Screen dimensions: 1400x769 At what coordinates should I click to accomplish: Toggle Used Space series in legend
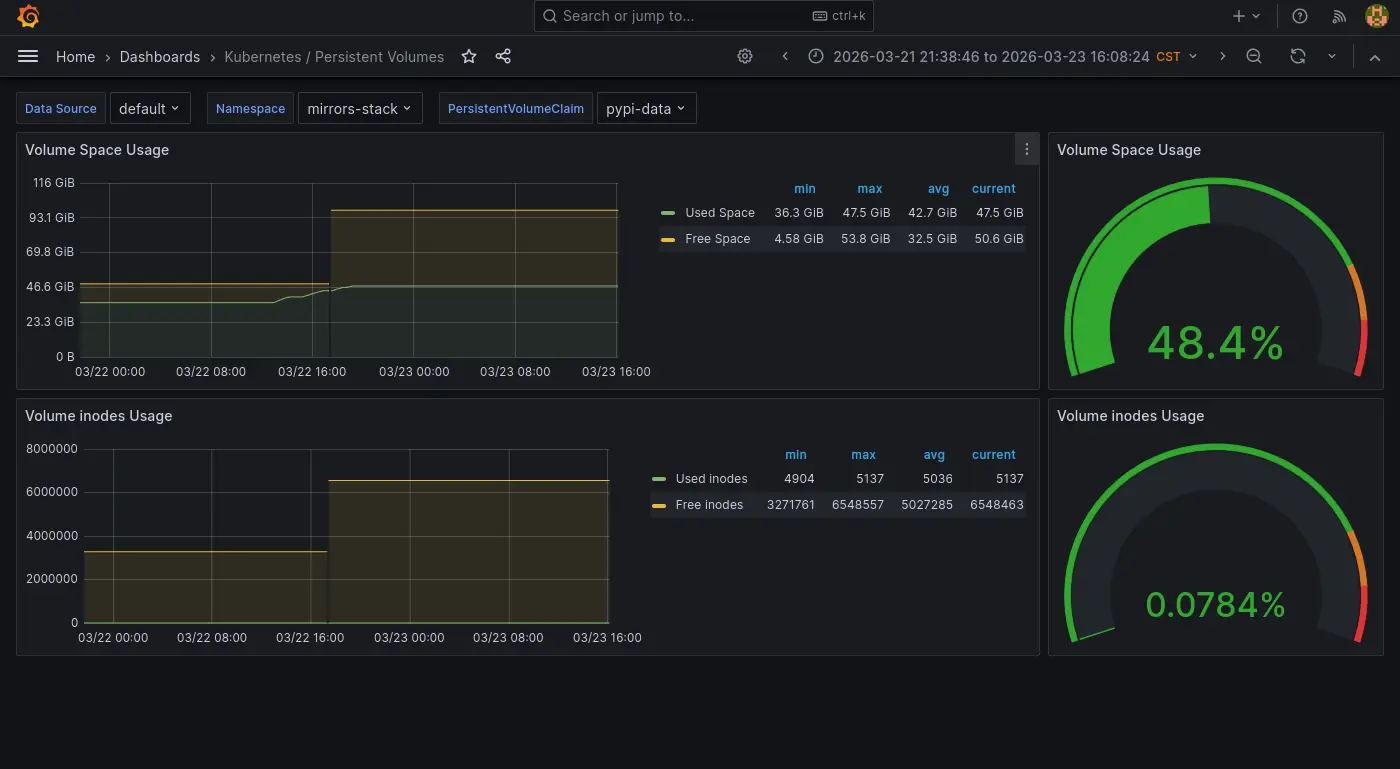(719, 213)
